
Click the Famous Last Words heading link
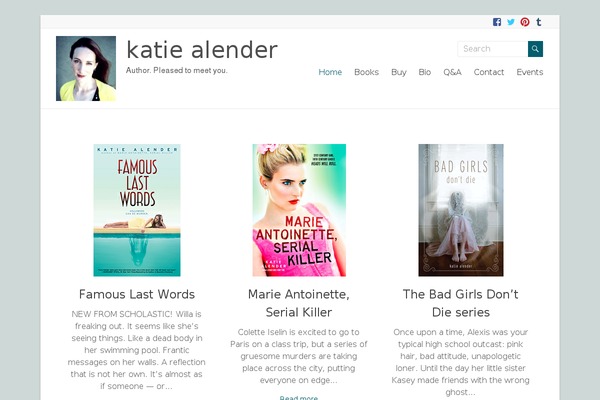(x=137, y=294)
